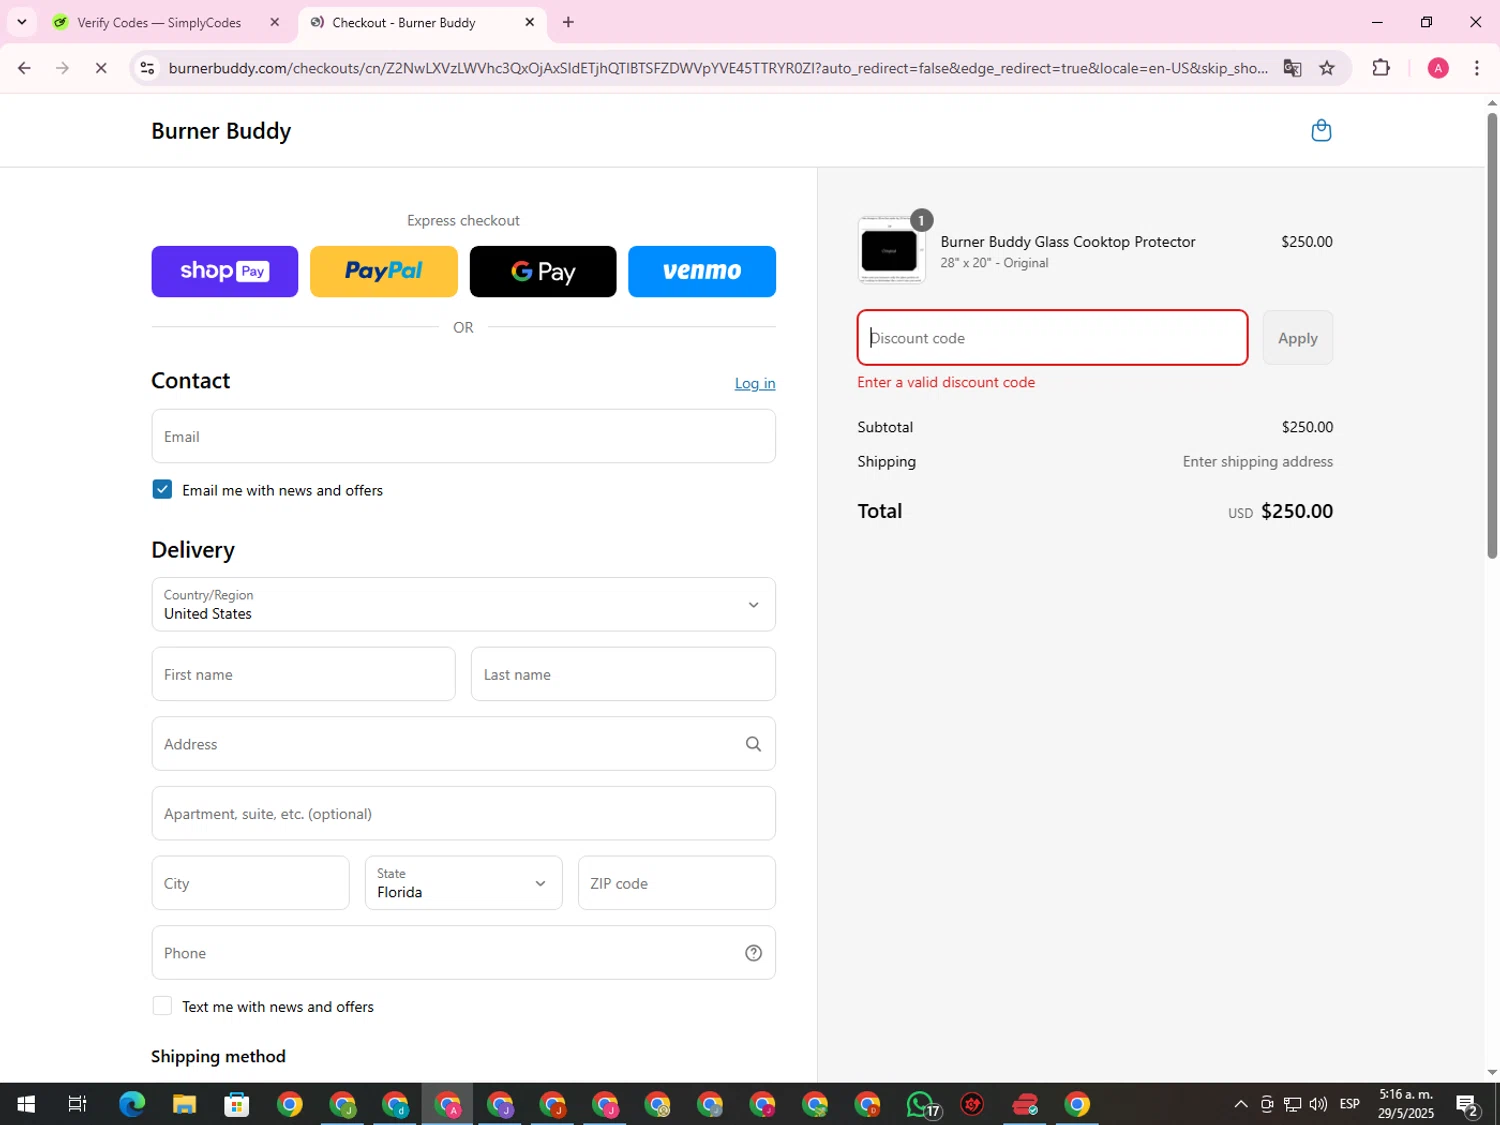Click the translate page icon
Screen dimensions: 1500x1125
point(1292,68)
